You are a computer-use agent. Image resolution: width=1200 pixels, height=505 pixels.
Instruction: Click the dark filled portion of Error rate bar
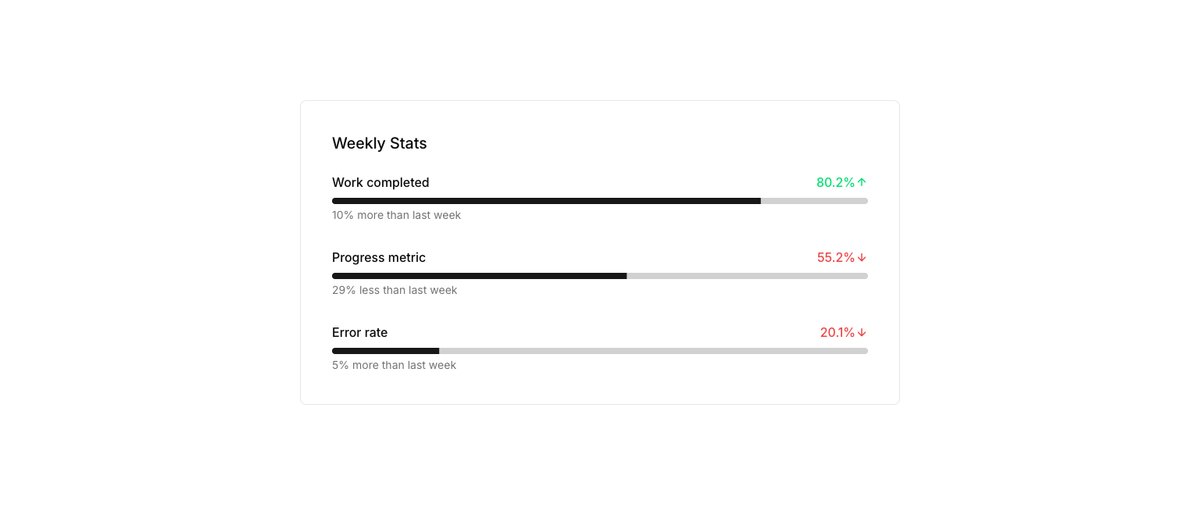(x=386, y=351)
